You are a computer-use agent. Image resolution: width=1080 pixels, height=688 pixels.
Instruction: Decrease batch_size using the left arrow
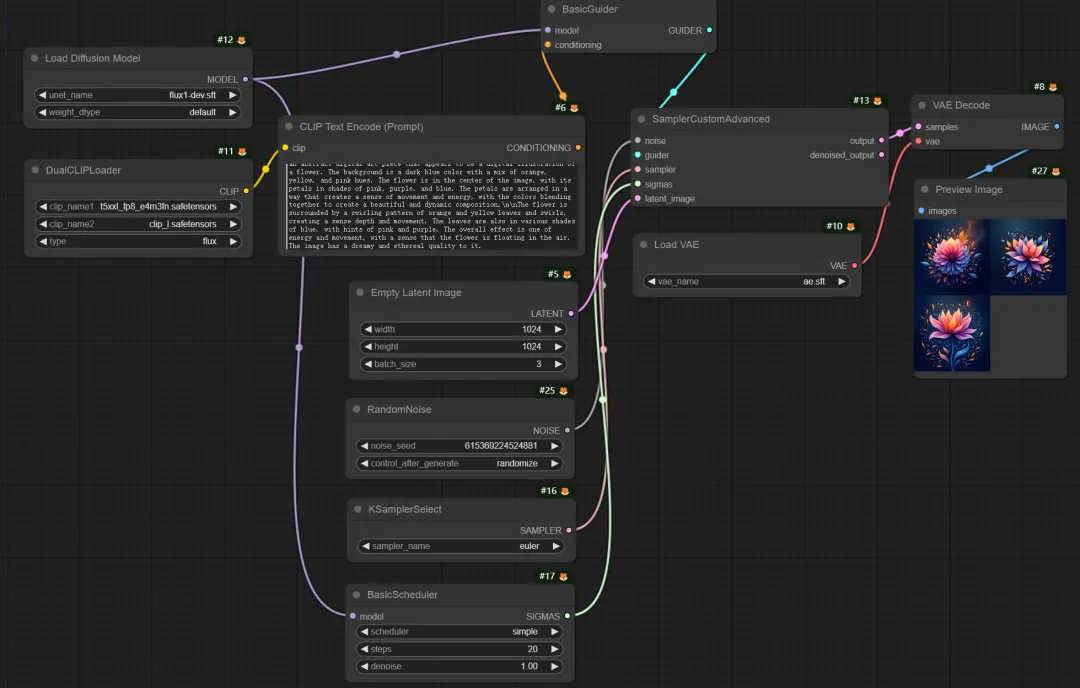[x=367, y=364]
